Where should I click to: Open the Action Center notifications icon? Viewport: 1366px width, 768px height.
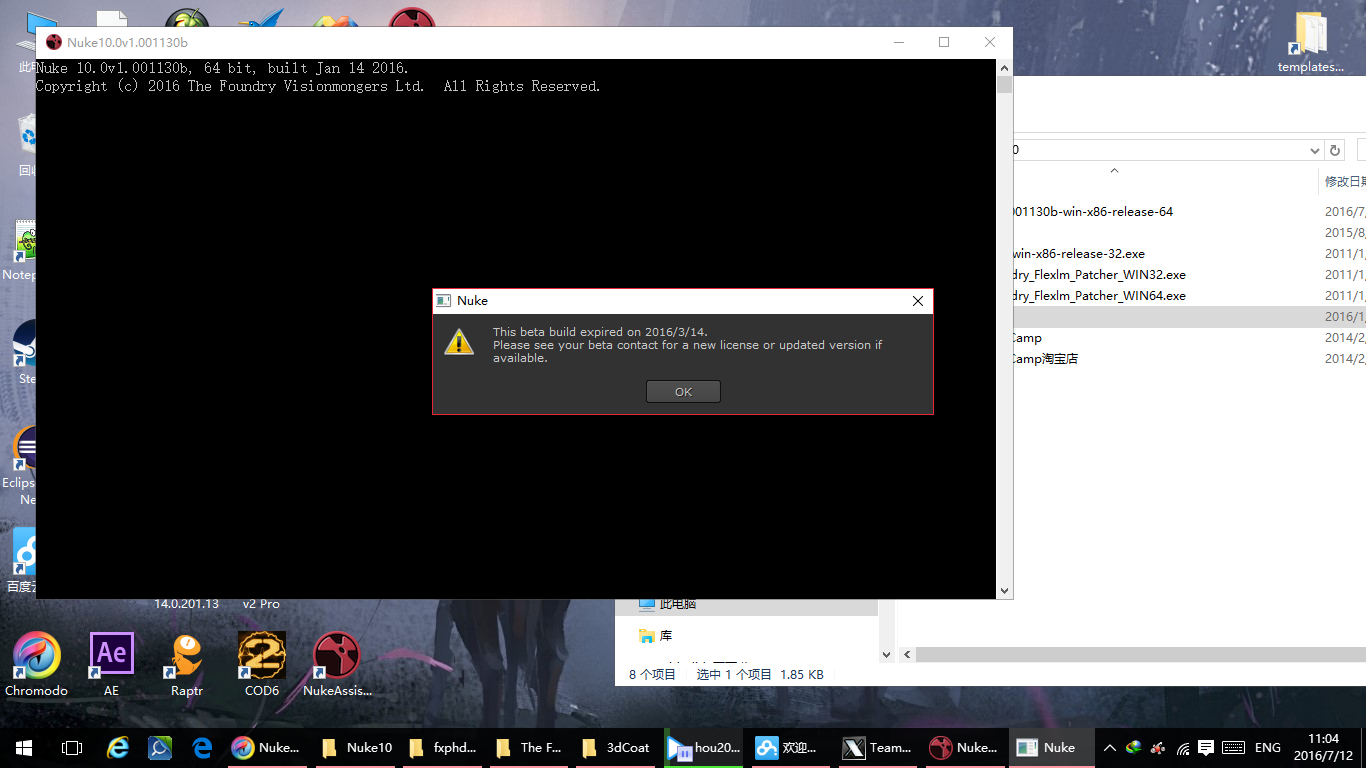[x=1206, y=747]
